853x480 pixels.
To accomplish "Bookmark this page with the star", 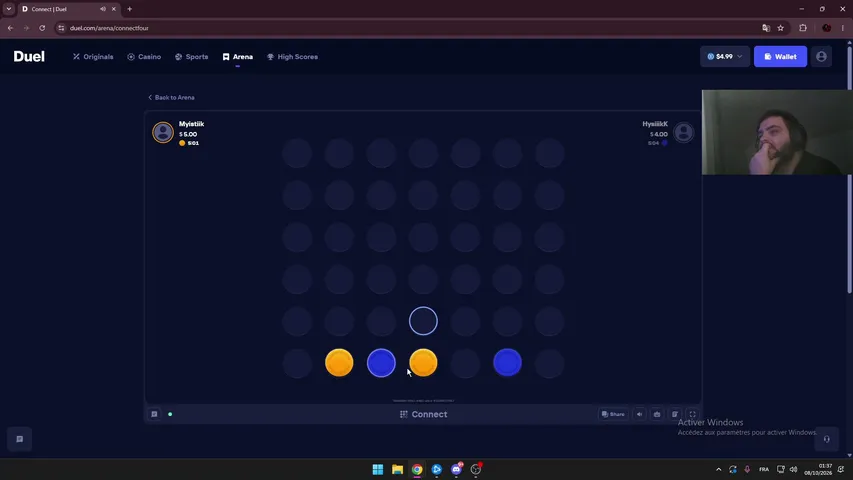I will (781, 28).
